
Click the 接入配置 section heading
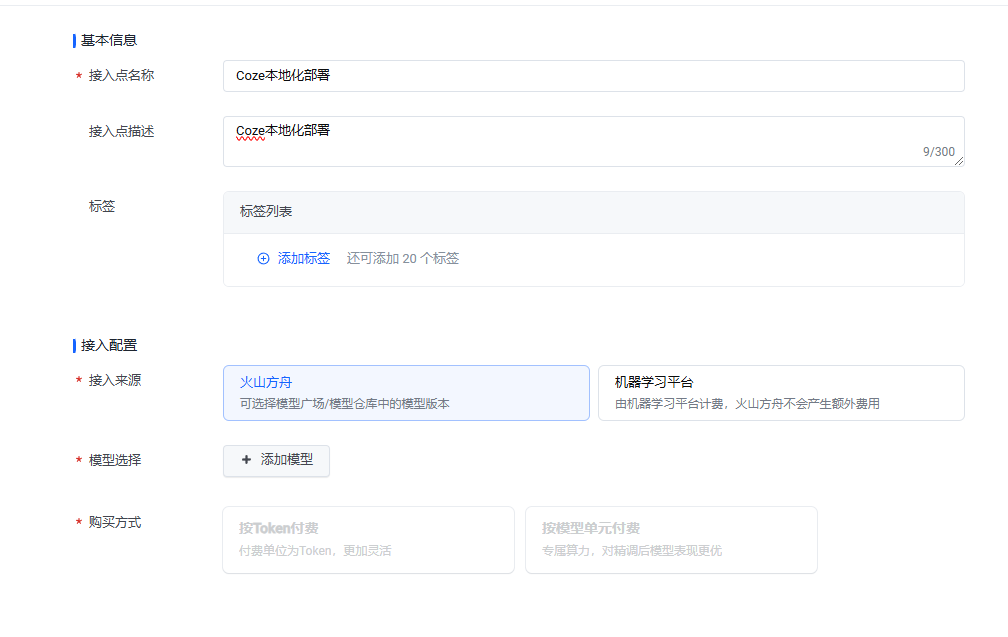[109, 346]
